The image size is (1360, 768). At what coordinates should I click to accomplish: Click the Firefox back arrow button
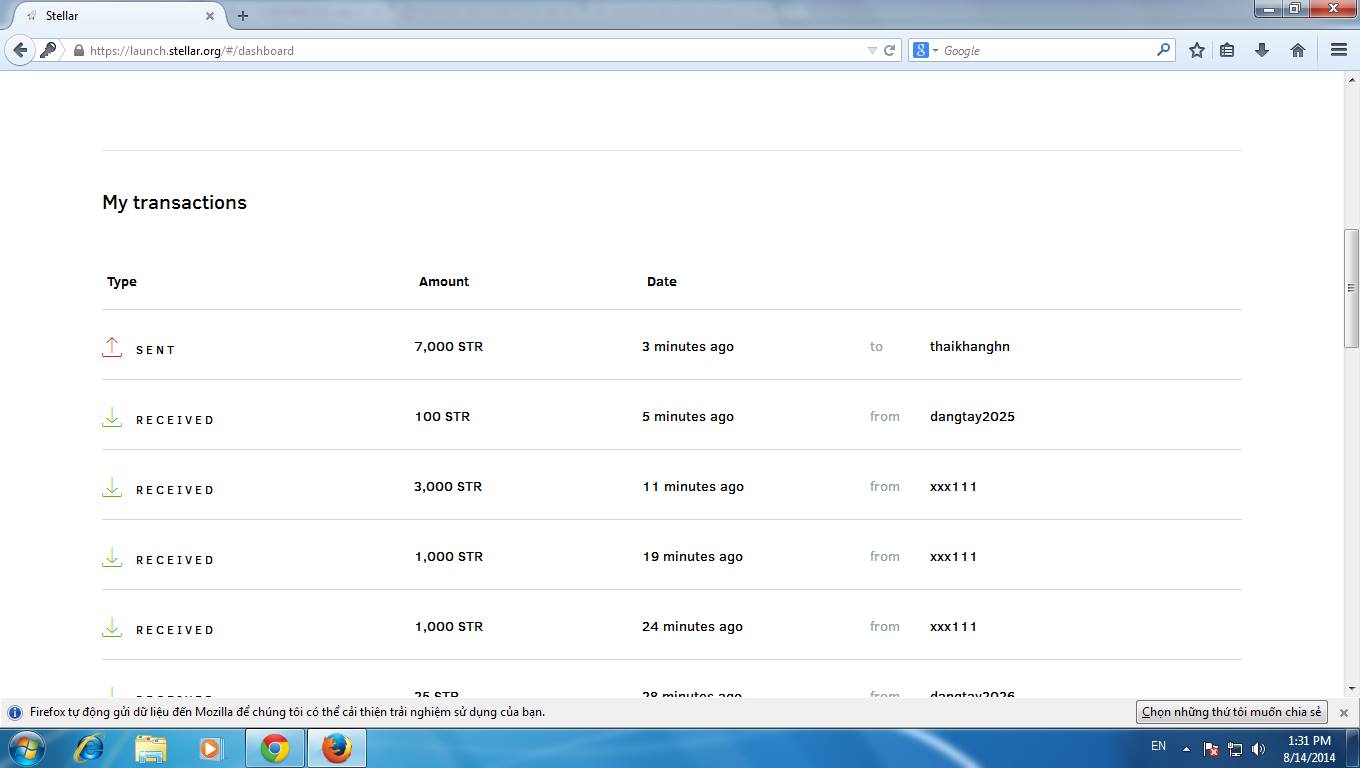(20, 50)
